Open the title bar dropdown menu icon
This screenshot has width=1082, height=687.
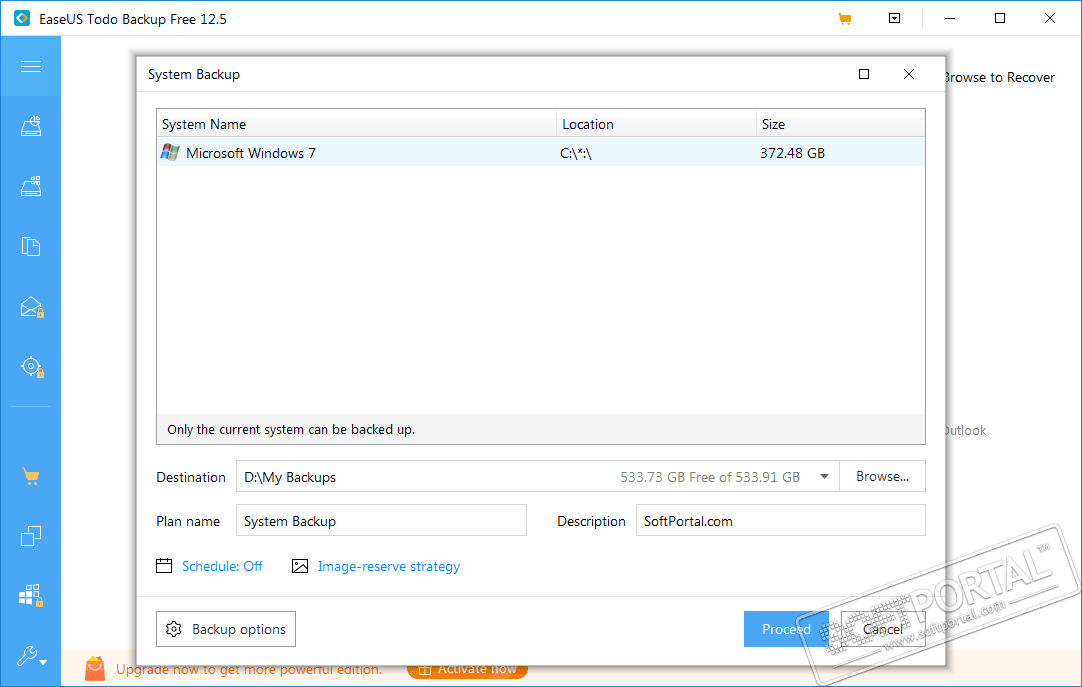click(x=894, y=19)
